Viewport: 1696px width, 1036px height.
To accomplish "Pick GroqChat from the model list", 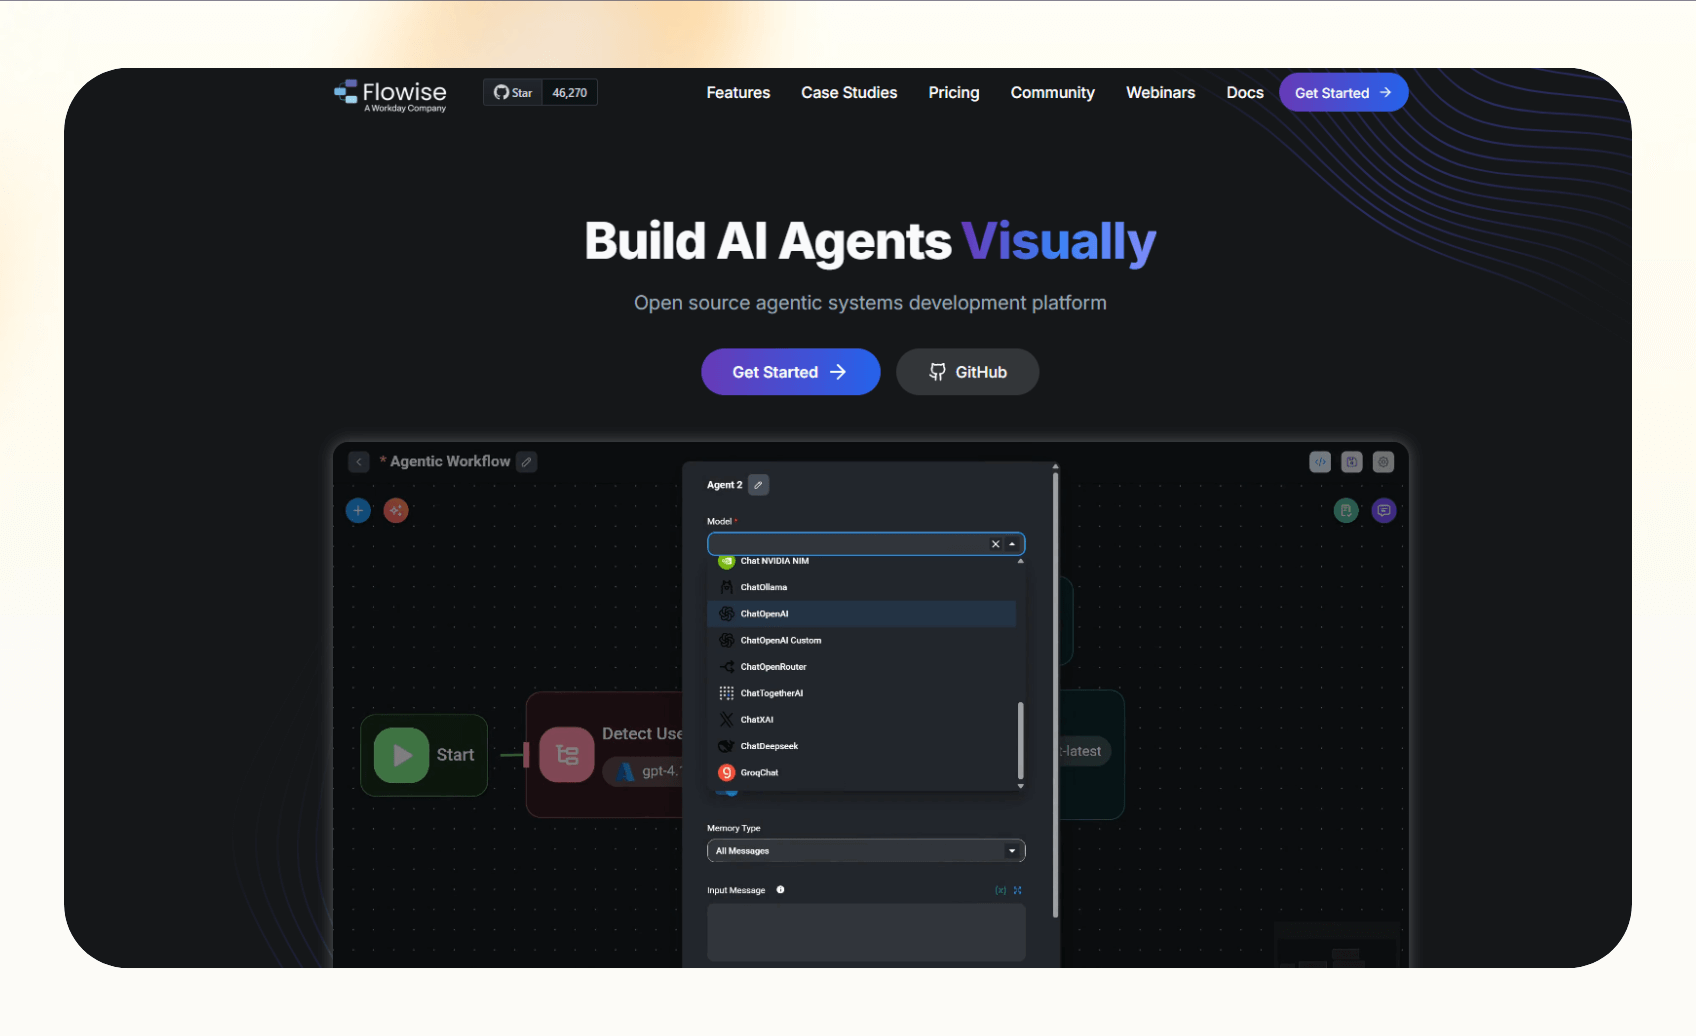I will [x=862, y=773].
